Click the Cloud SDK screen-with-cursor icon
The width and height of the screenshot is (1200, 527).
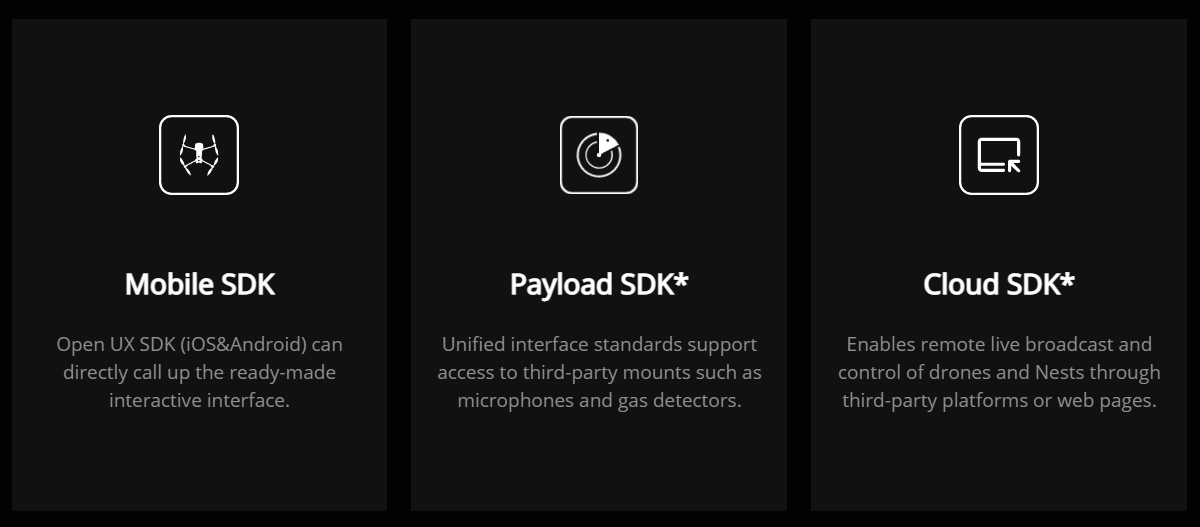tap(999, 155)
